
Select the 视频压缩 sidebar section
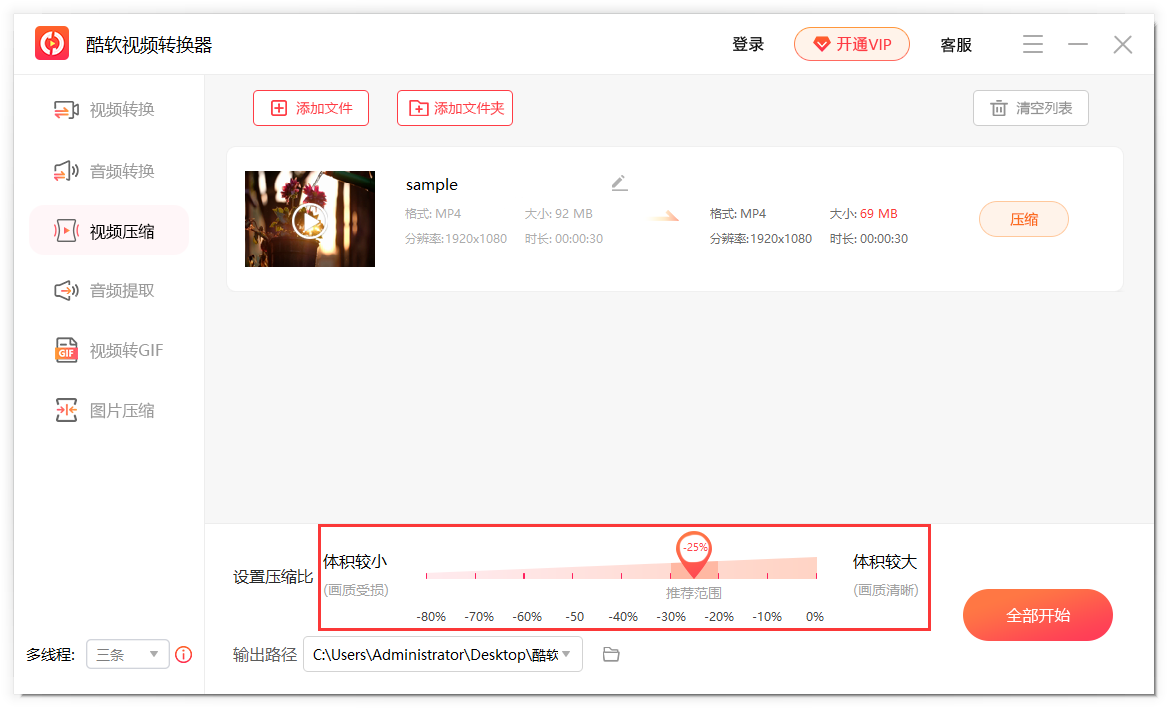(109, 231)
